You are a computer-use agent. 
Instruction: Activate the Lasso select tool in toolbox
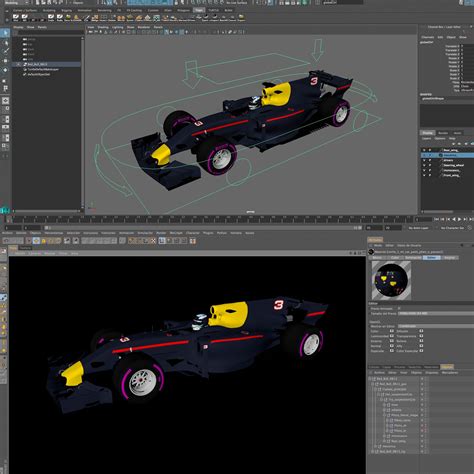[5, 42]
